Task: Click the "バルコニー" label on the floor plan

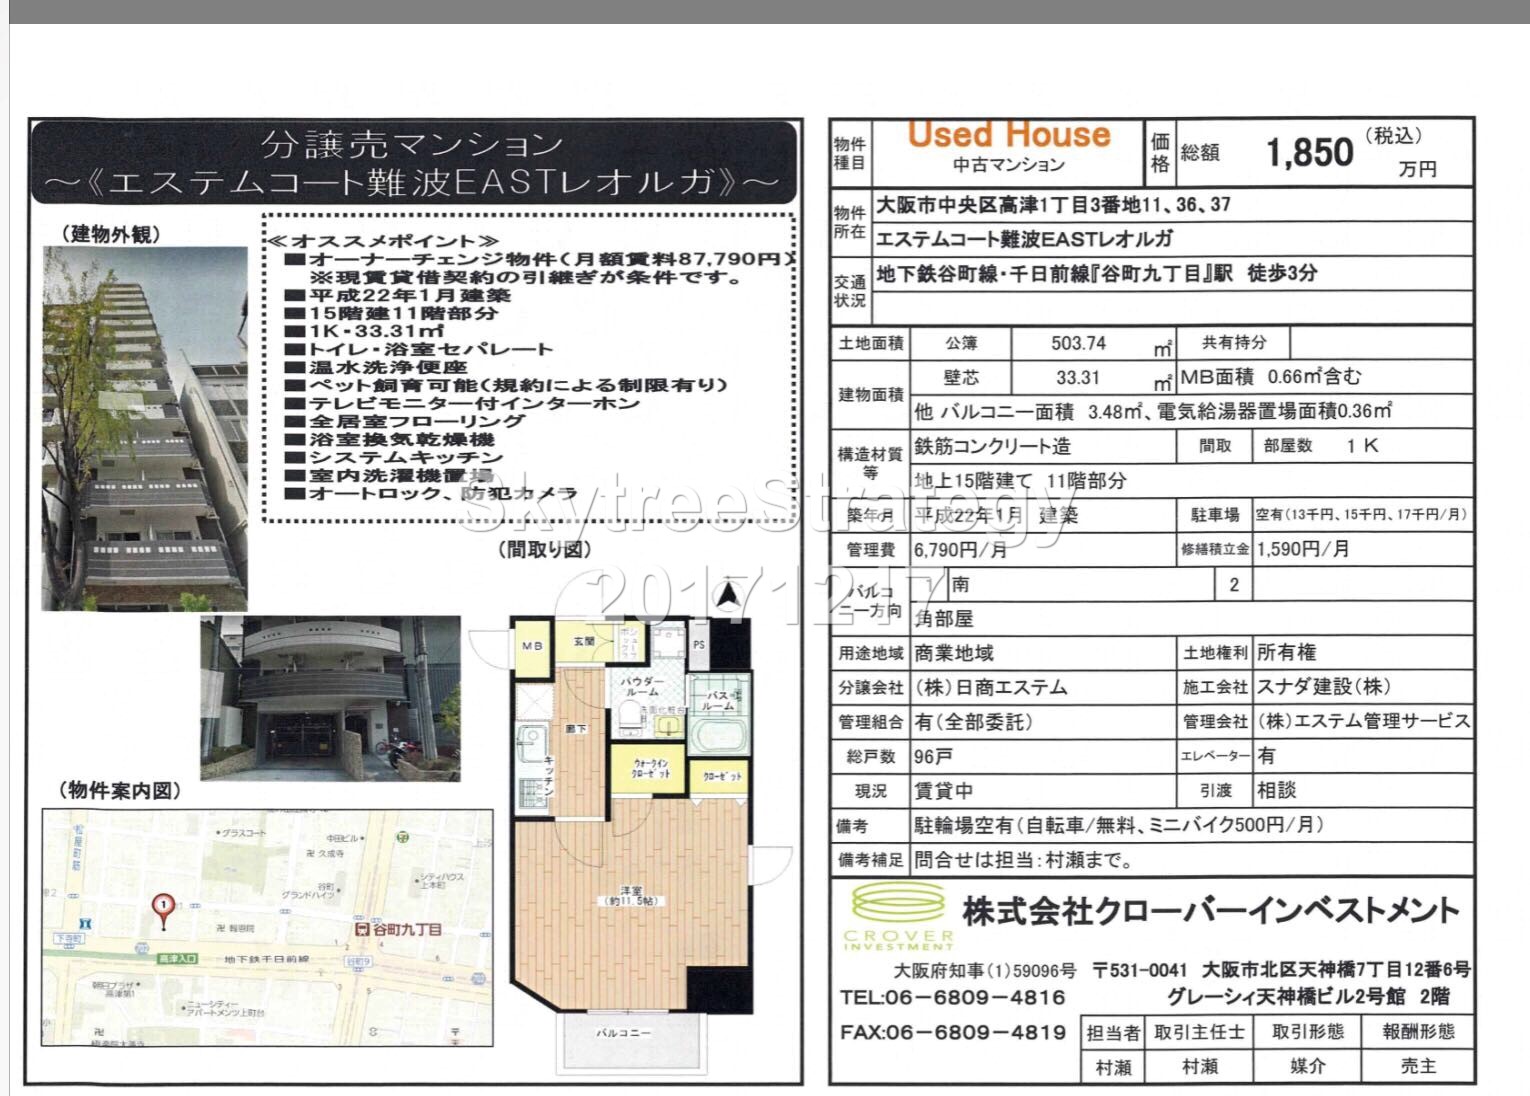Action: click(x=624, y=1032)
